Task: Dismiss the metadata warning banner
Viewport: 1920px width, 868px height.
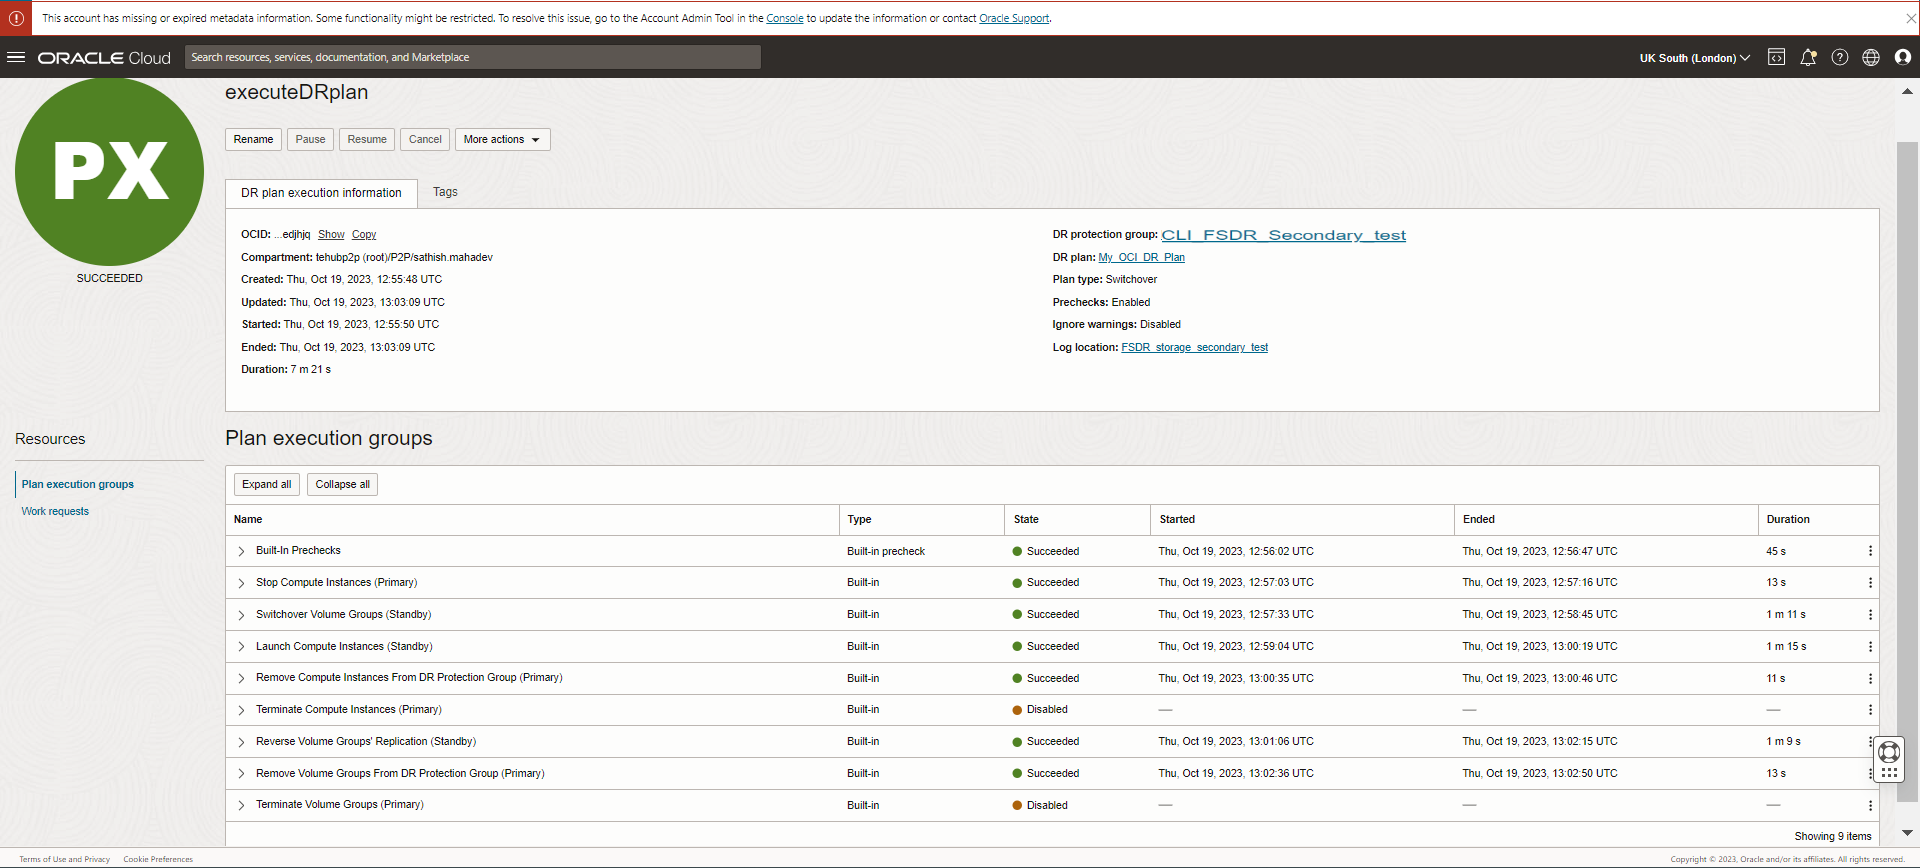Action: click(1911, 18)
